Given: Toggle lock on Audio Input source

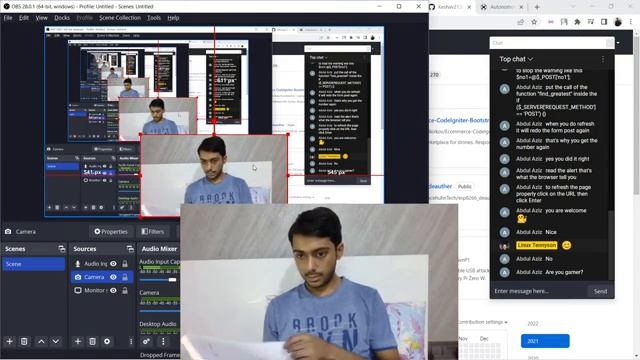Looking at the screenshot, I should (125, 264).
